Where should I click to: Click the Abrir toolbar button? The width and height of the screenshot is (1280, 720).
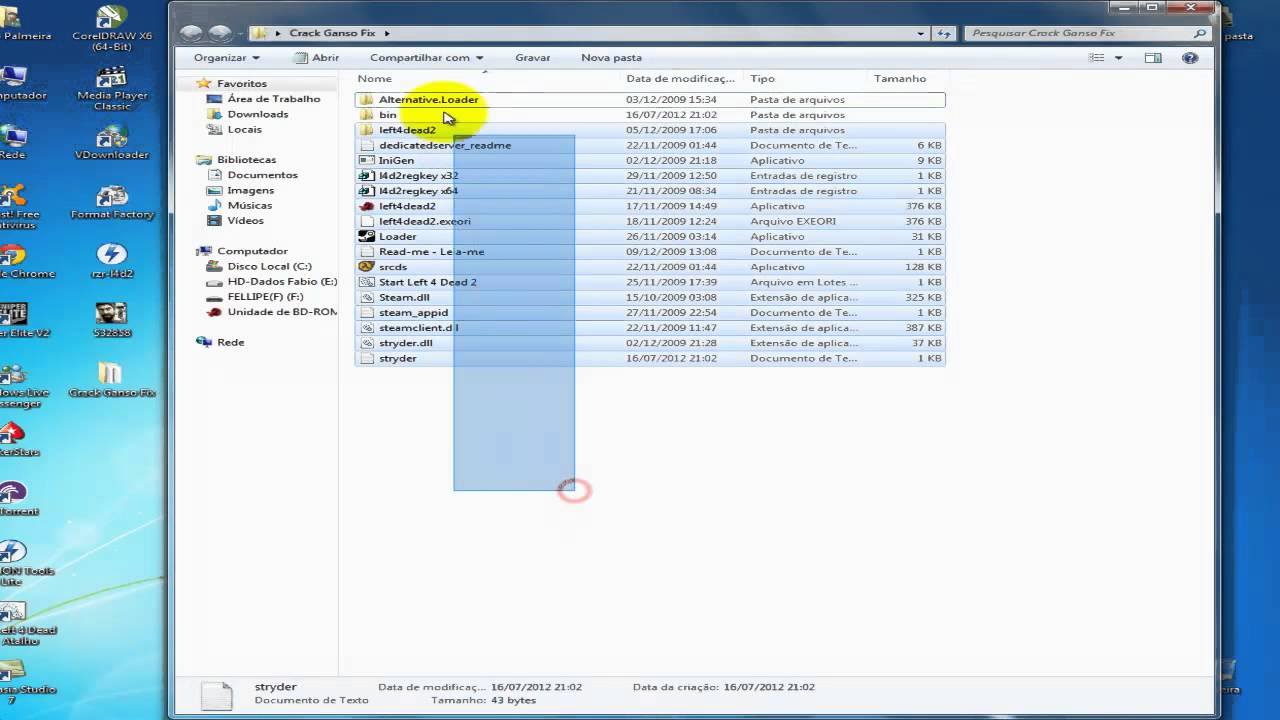[316, 58]
